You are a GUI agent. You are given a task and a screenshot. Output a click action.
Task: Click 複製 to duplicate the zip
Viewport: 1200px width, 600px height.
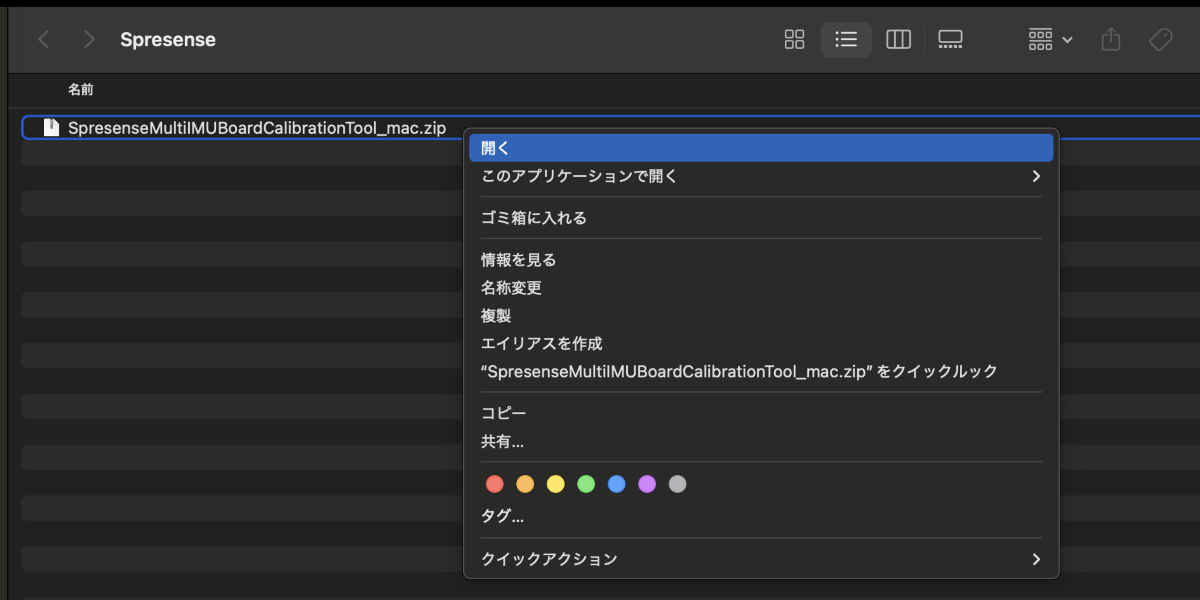point(496,316)
